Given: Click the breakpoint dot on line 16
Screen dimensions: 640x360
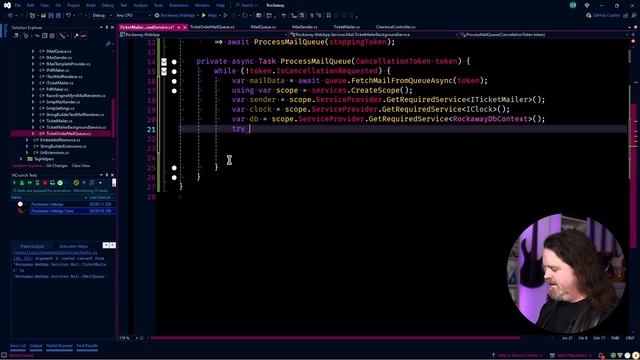Looking at the screenshot, I should click(174, 81).
